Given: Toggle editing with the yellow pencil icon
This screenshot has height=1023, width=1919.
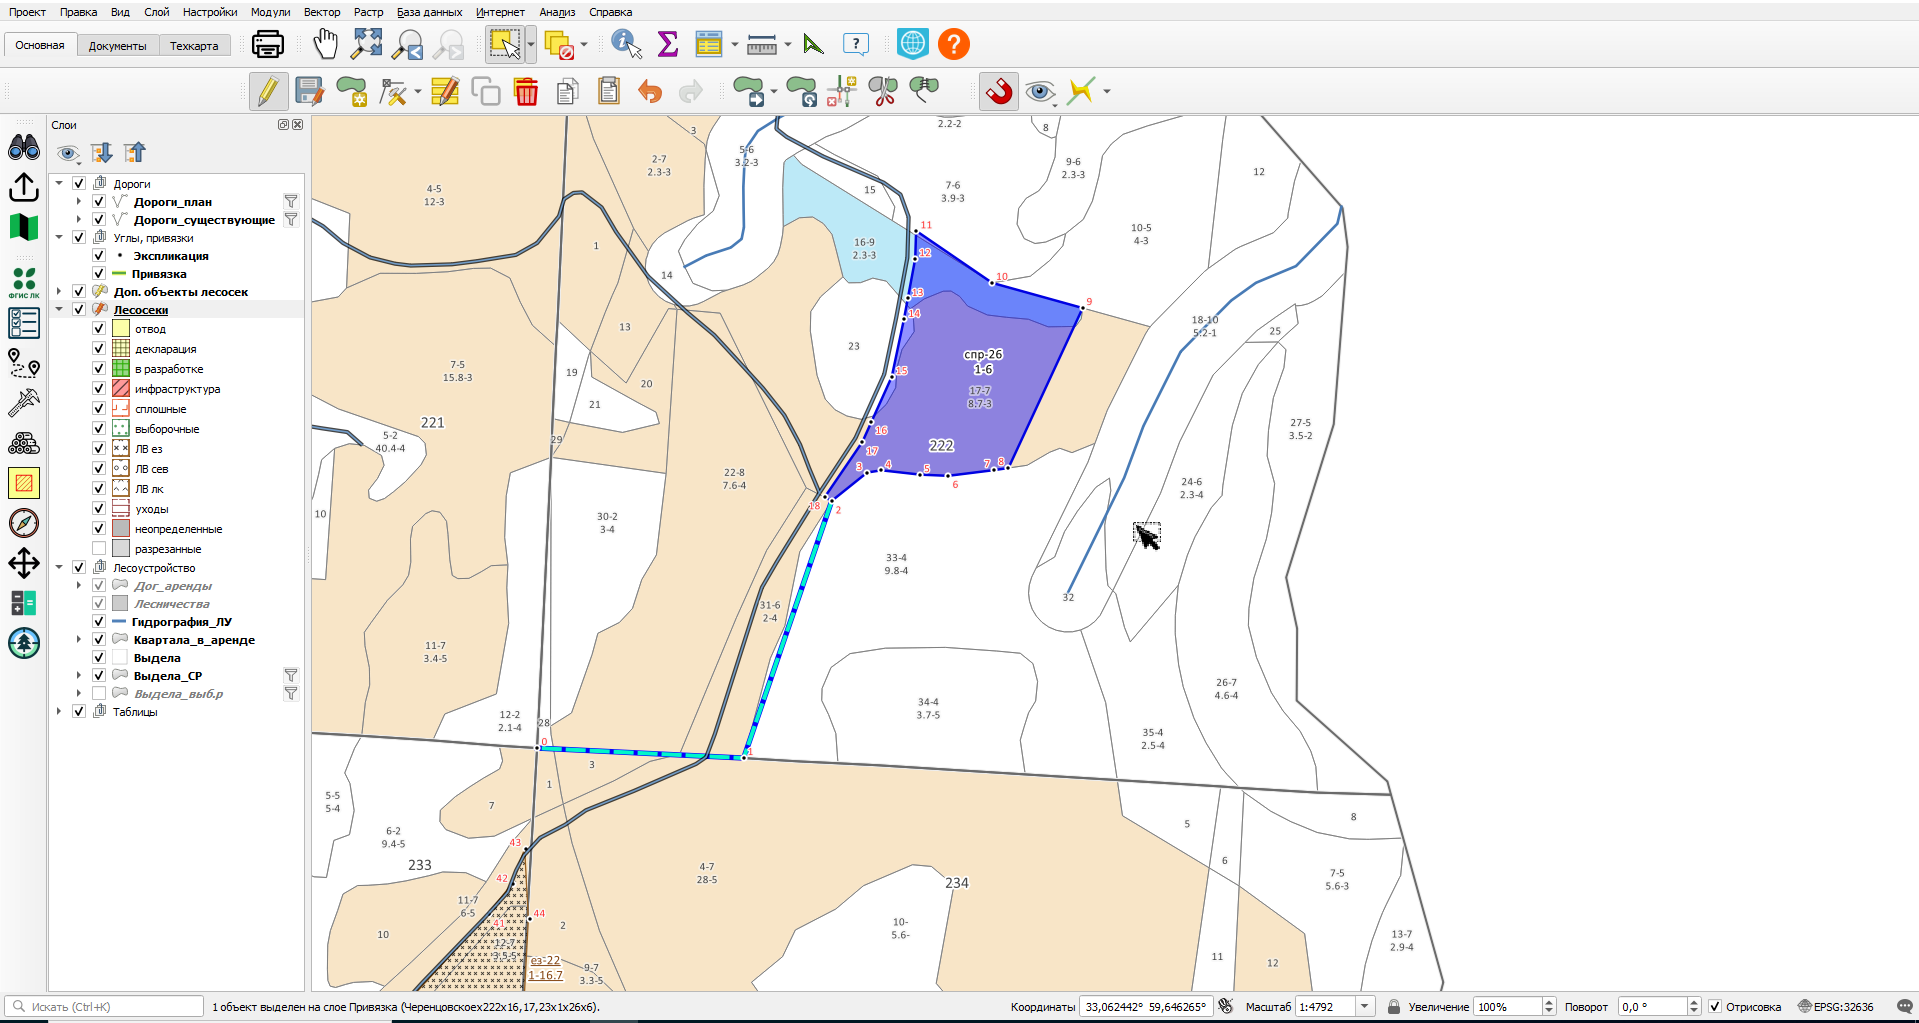Looking at the screenshot, I should click(x=268, y=92).
